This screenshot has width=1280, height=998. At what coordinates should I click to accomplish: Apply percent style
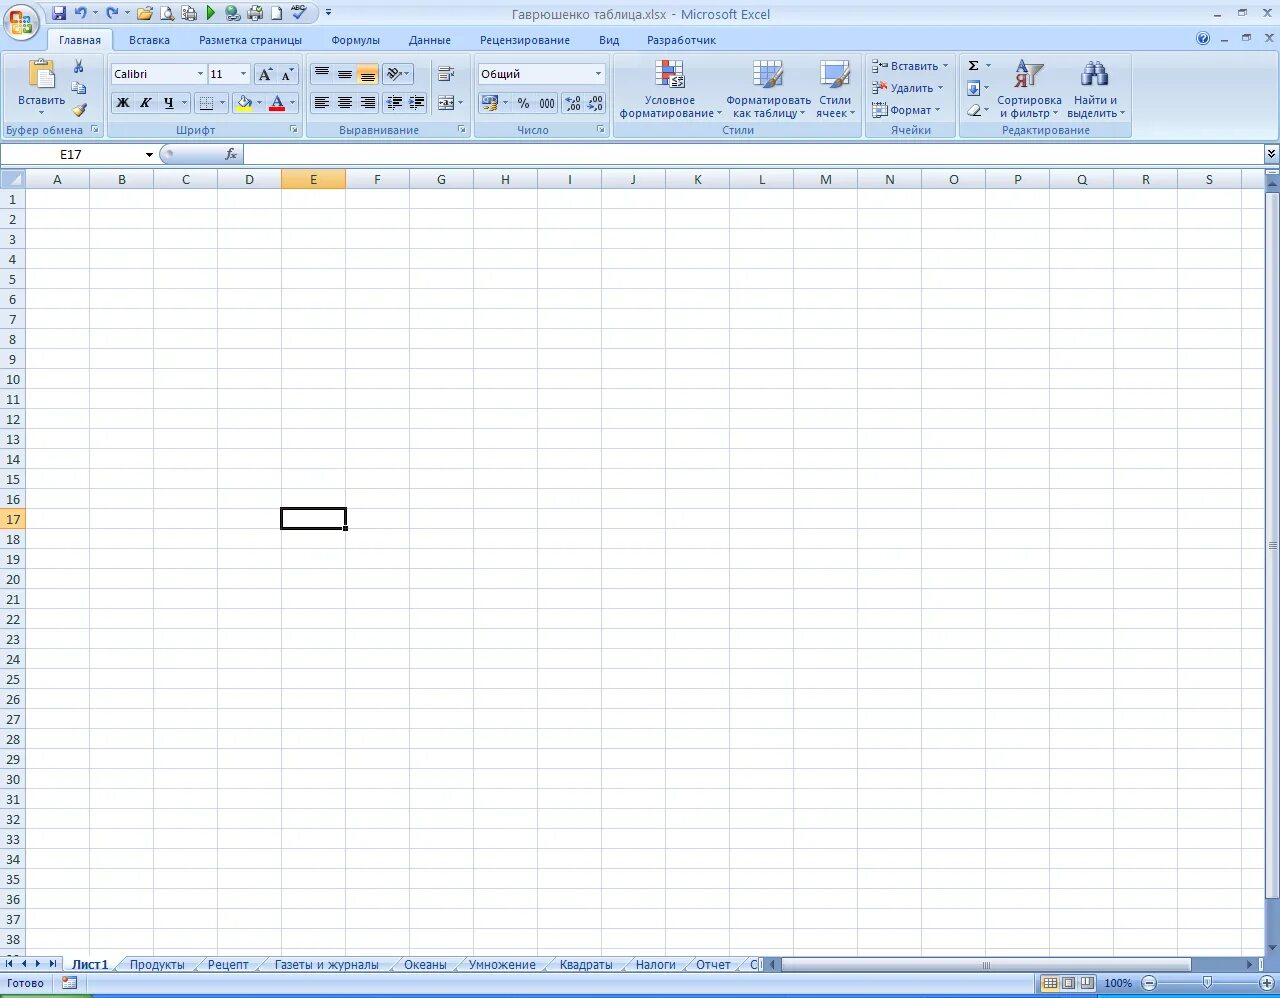523,103
